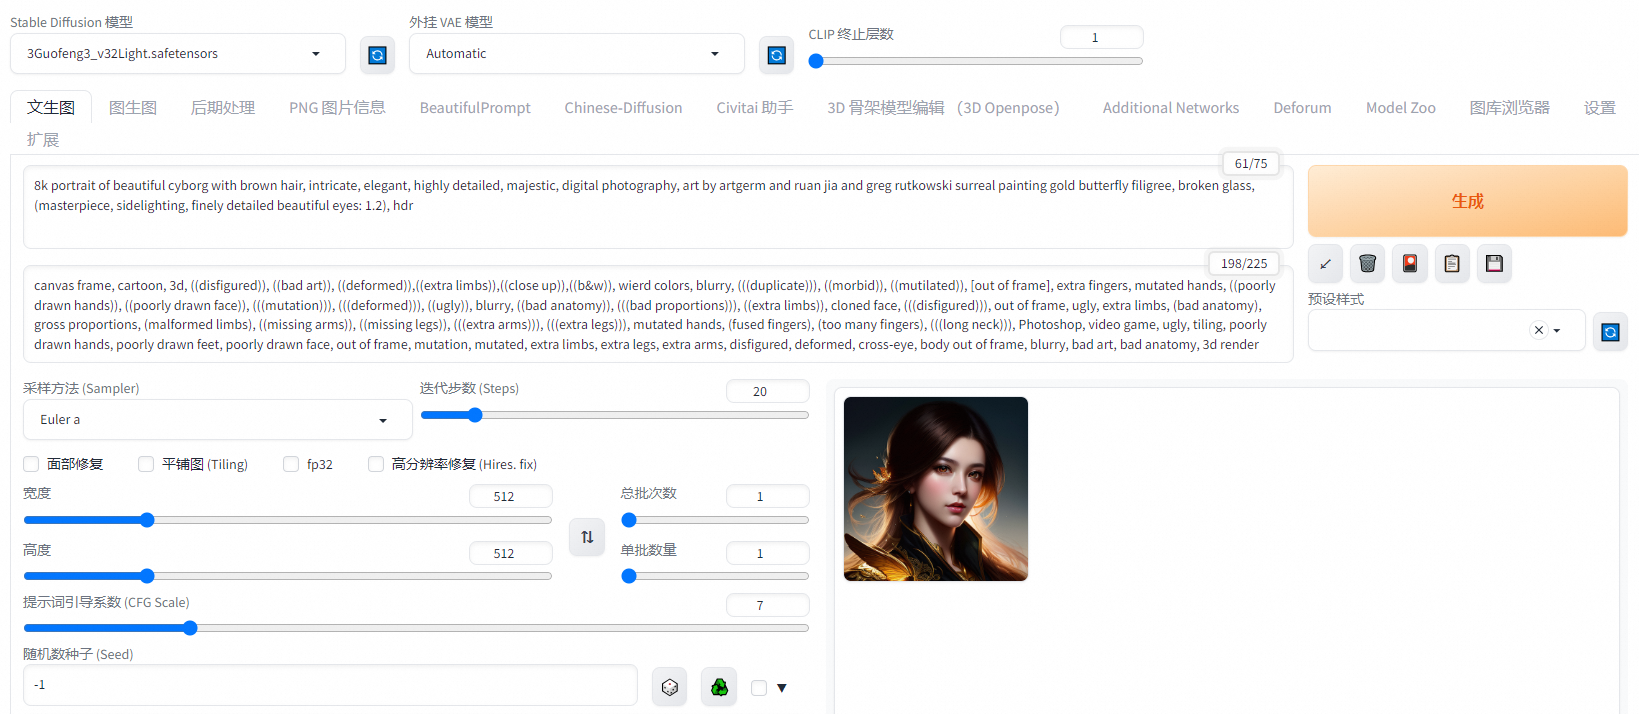Click the dice icon to randomize seed
The height and width of the screenshot is (714, 1639).
670,687
